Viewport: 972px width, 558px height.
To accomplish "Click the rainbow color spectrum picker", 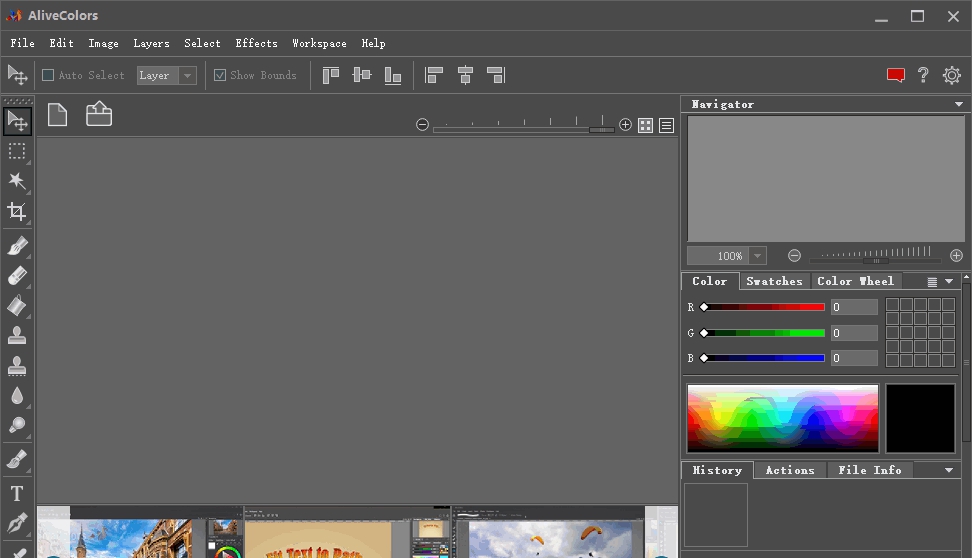I will click(x=782, y=418).
